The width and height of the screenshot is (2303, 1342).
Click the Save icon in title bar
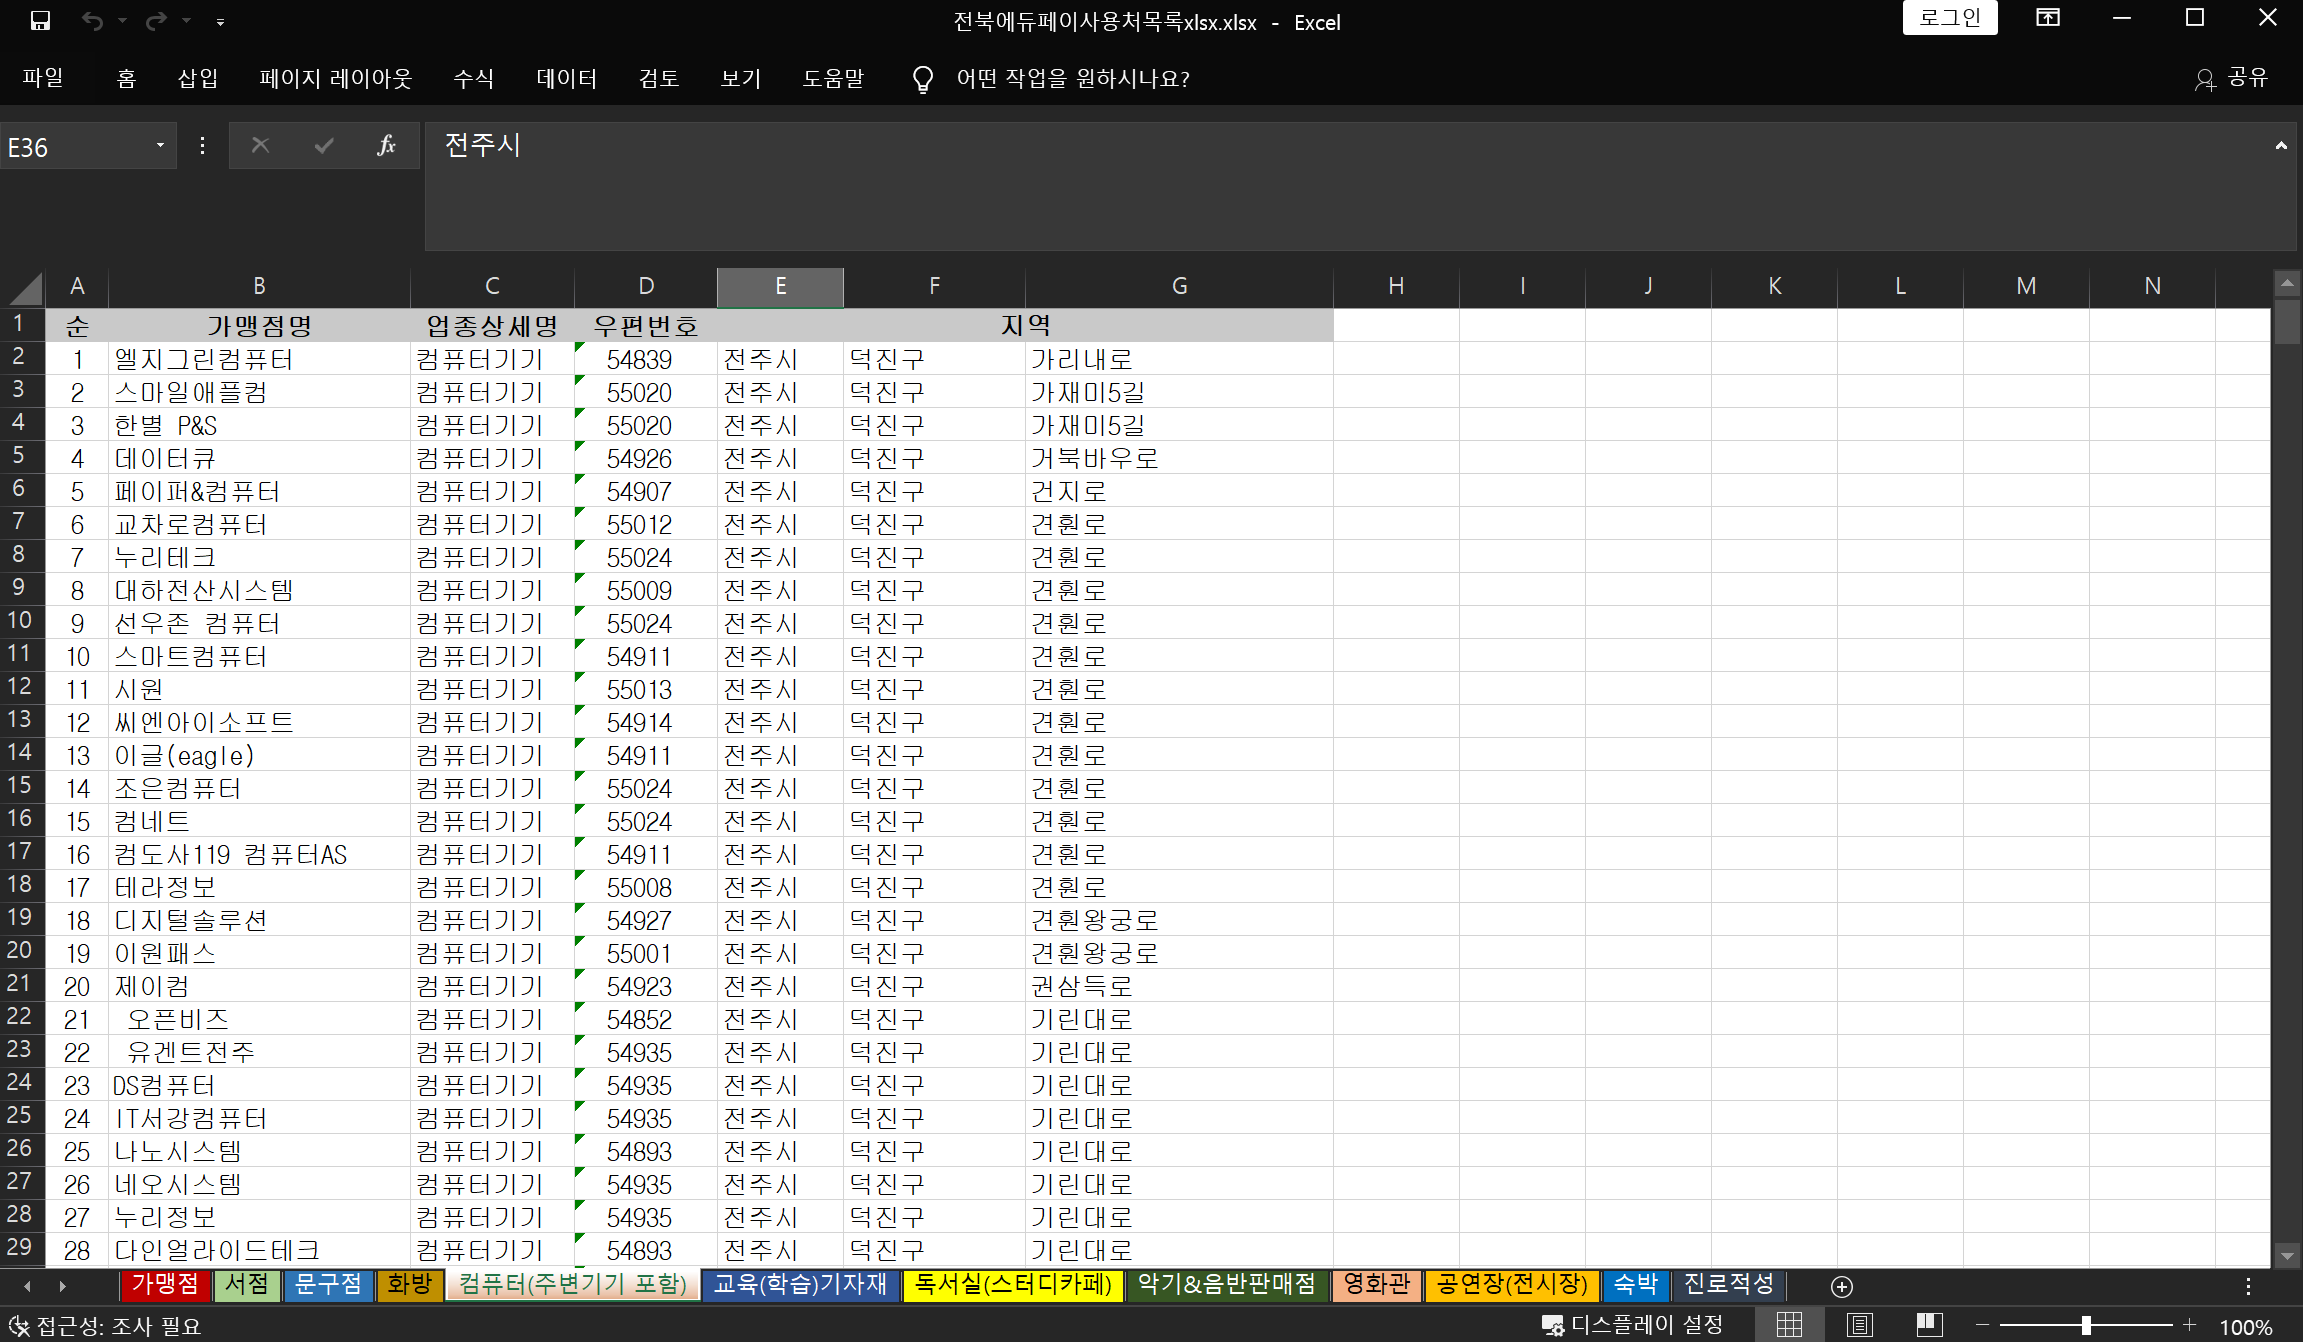[x=40, y=20]
